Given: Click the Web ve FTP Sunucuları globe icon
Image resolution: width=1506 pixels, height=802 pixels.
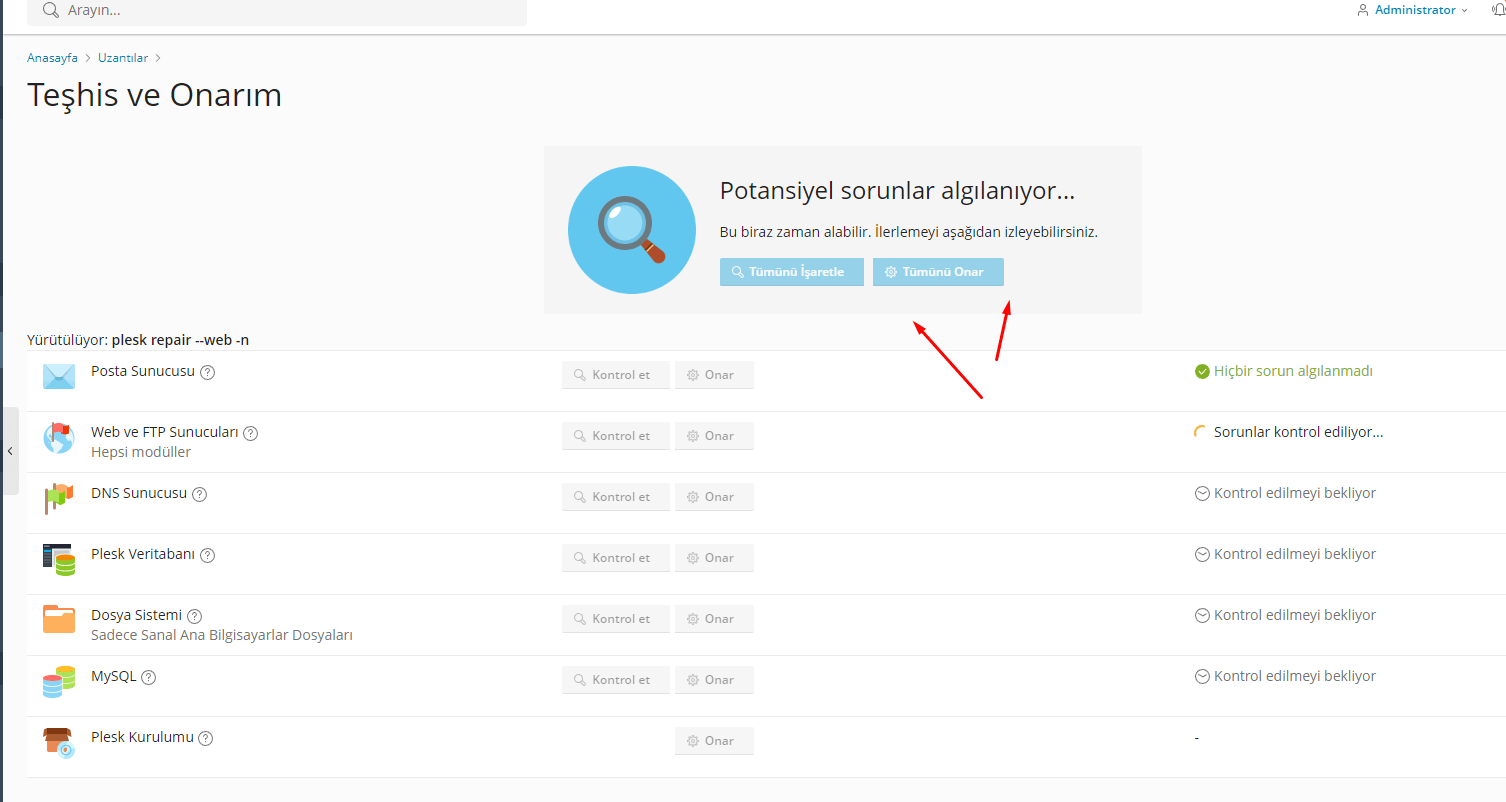Looking at the screenshot, I should click(x=59, y=437).
